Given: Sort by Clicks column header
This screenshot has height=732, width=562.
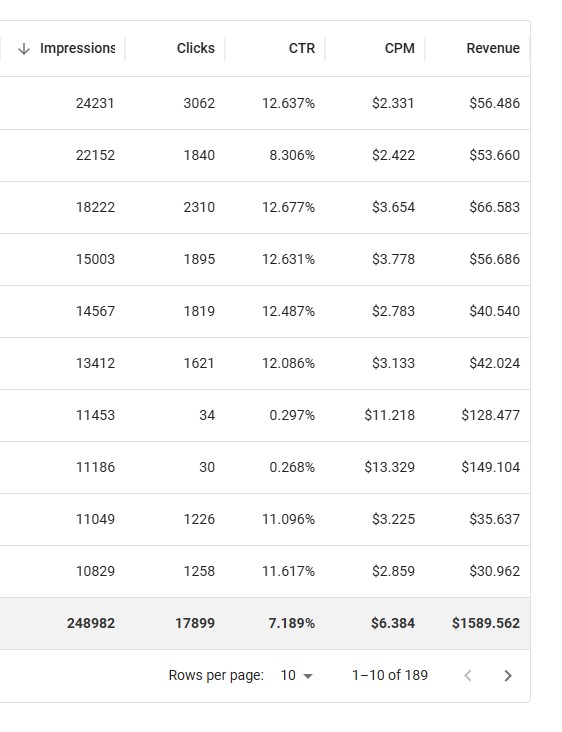Looking at the screenshot, I should point(196,49).
